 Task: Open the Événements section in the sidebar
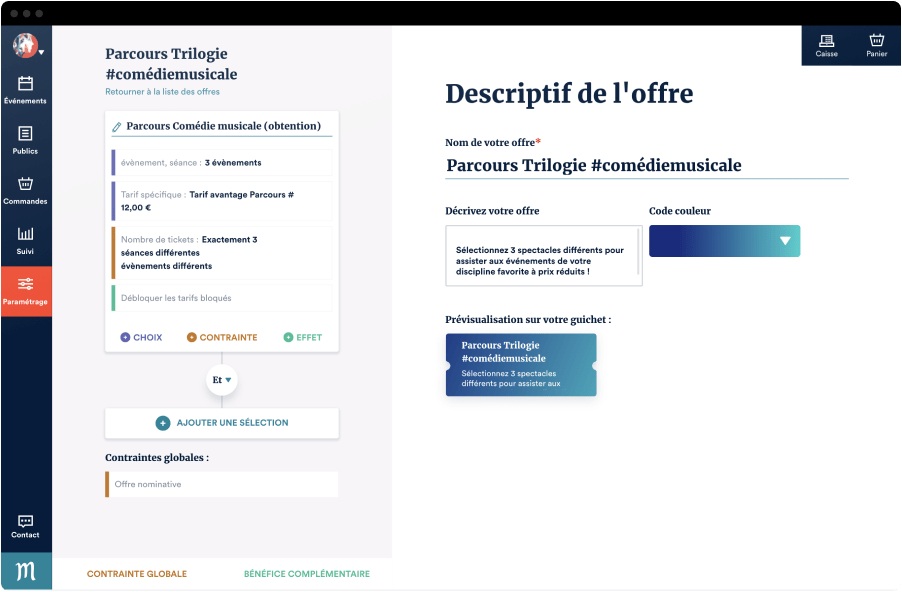coord(26,90)
